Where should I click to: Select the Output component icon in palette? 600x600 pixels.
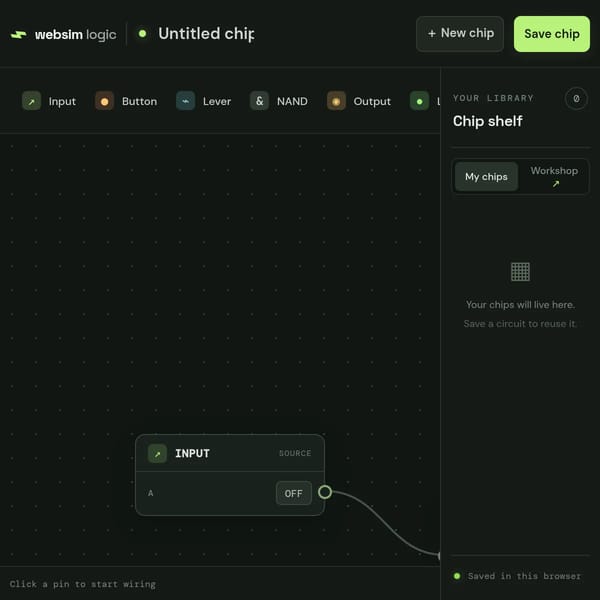click(336, 101)
